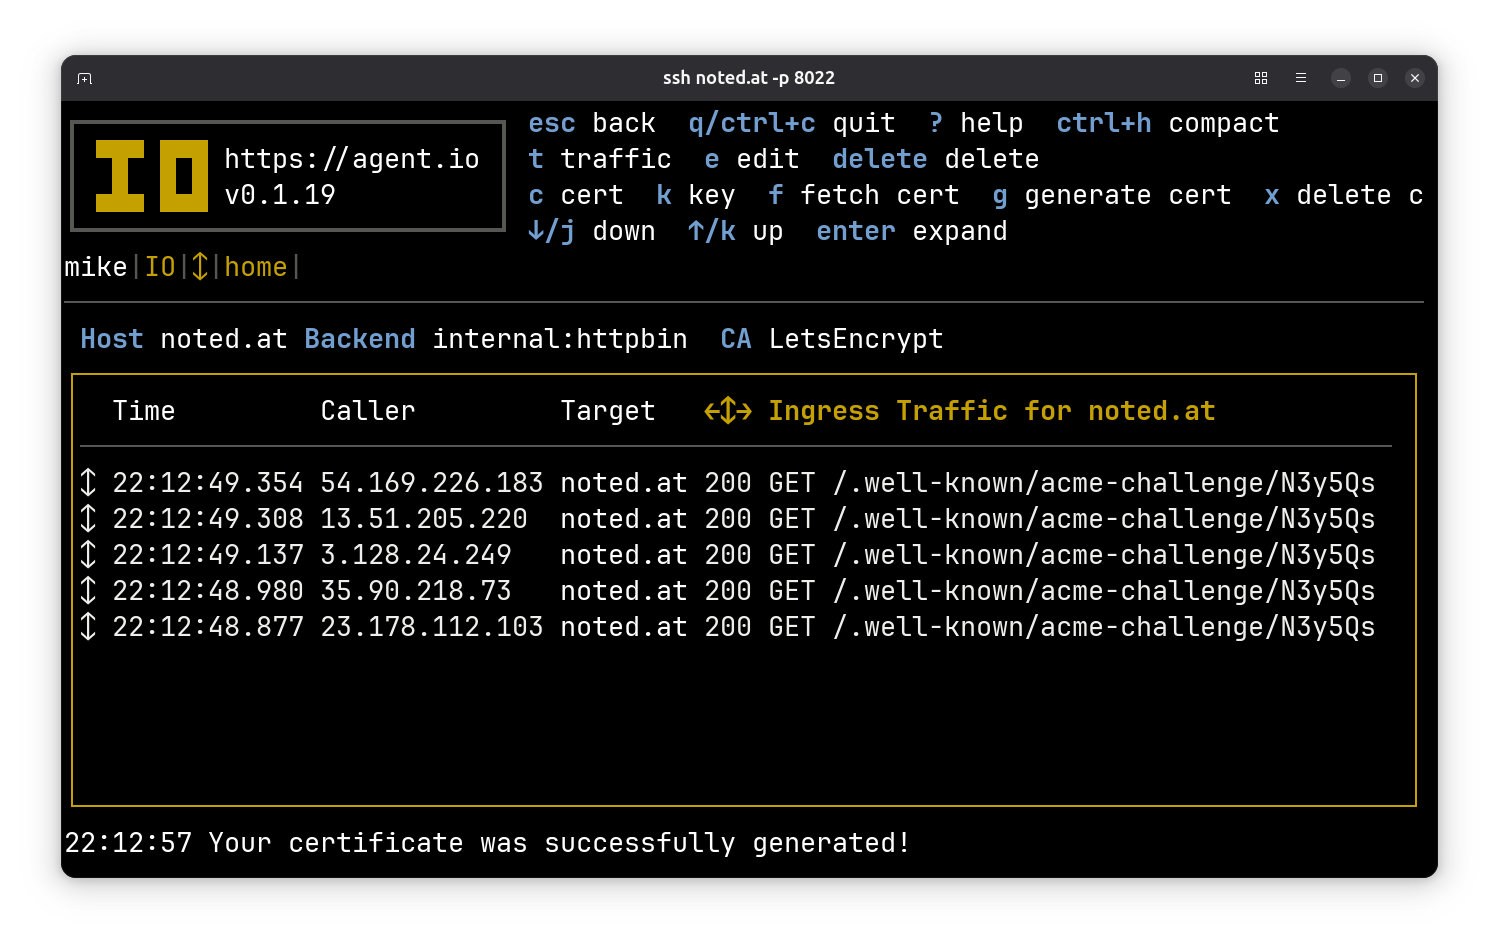Click the Host value noted.at
The height and width of the screenshot is (945, 1499).
[224, 339]
